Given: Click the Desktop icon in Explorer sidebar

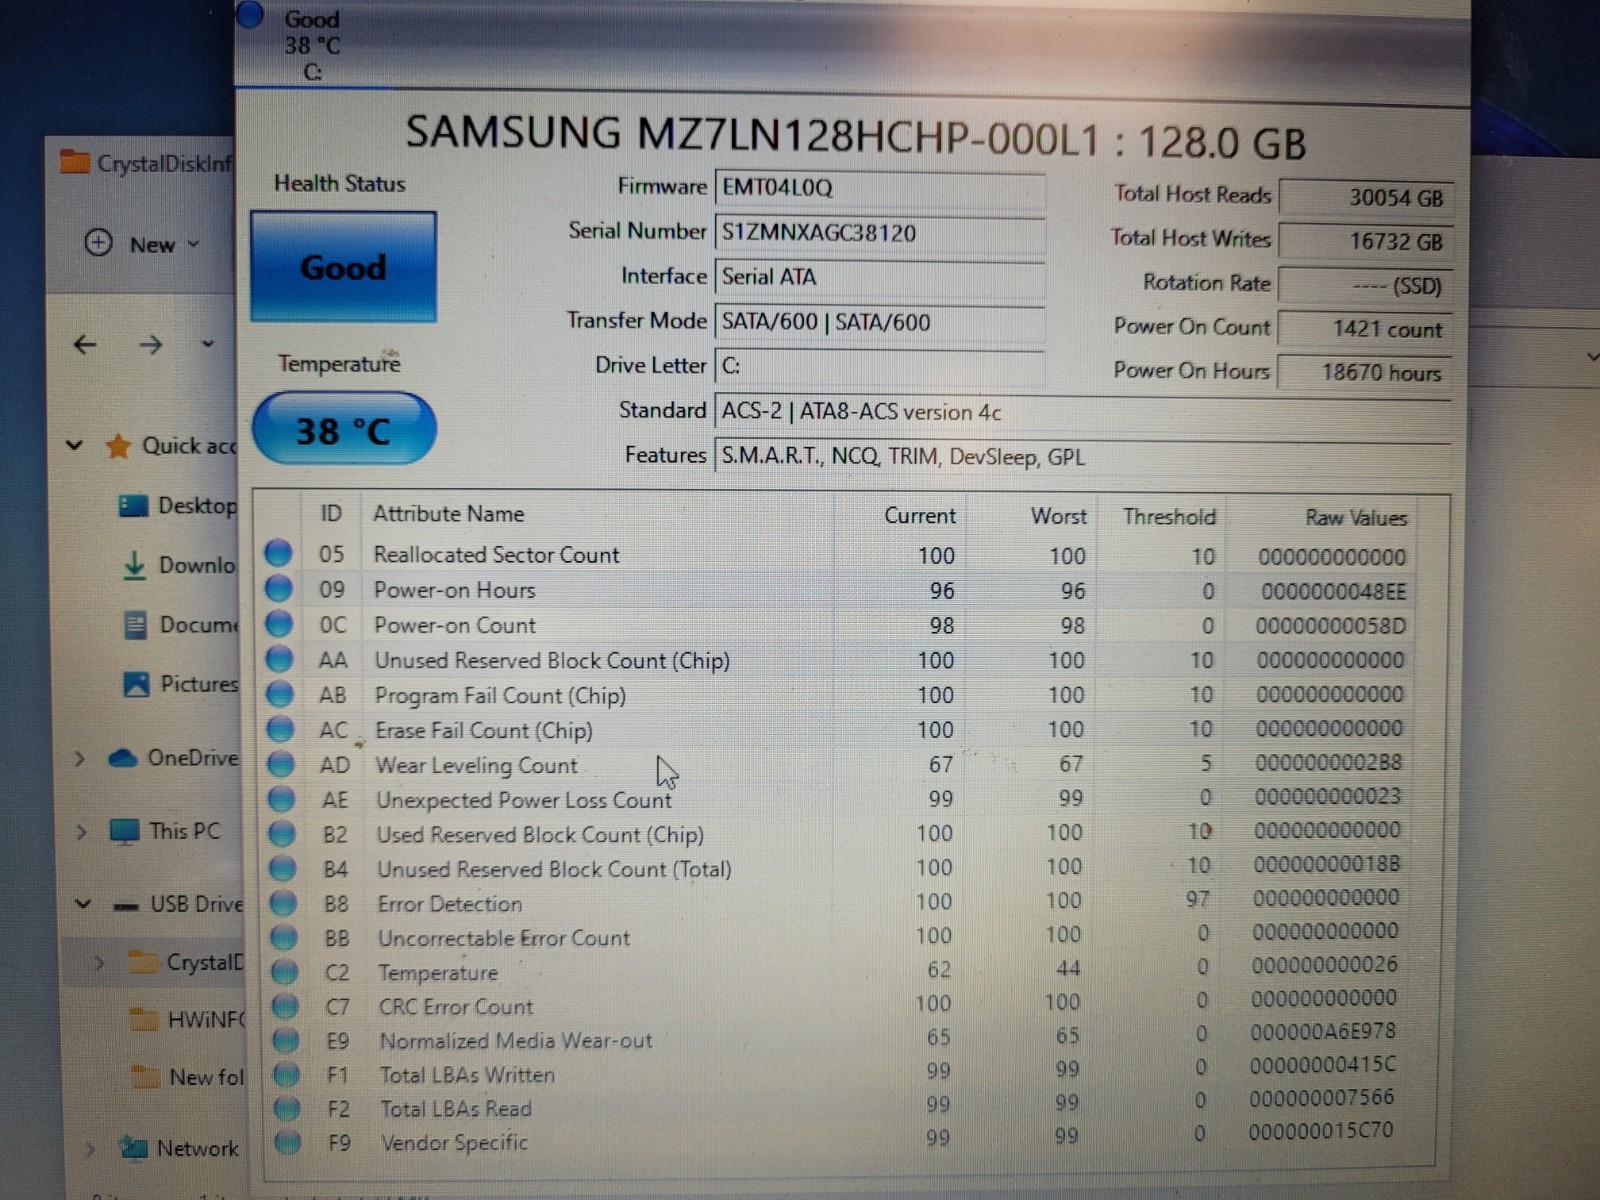Looking at the screenshot, I should 133,506.
